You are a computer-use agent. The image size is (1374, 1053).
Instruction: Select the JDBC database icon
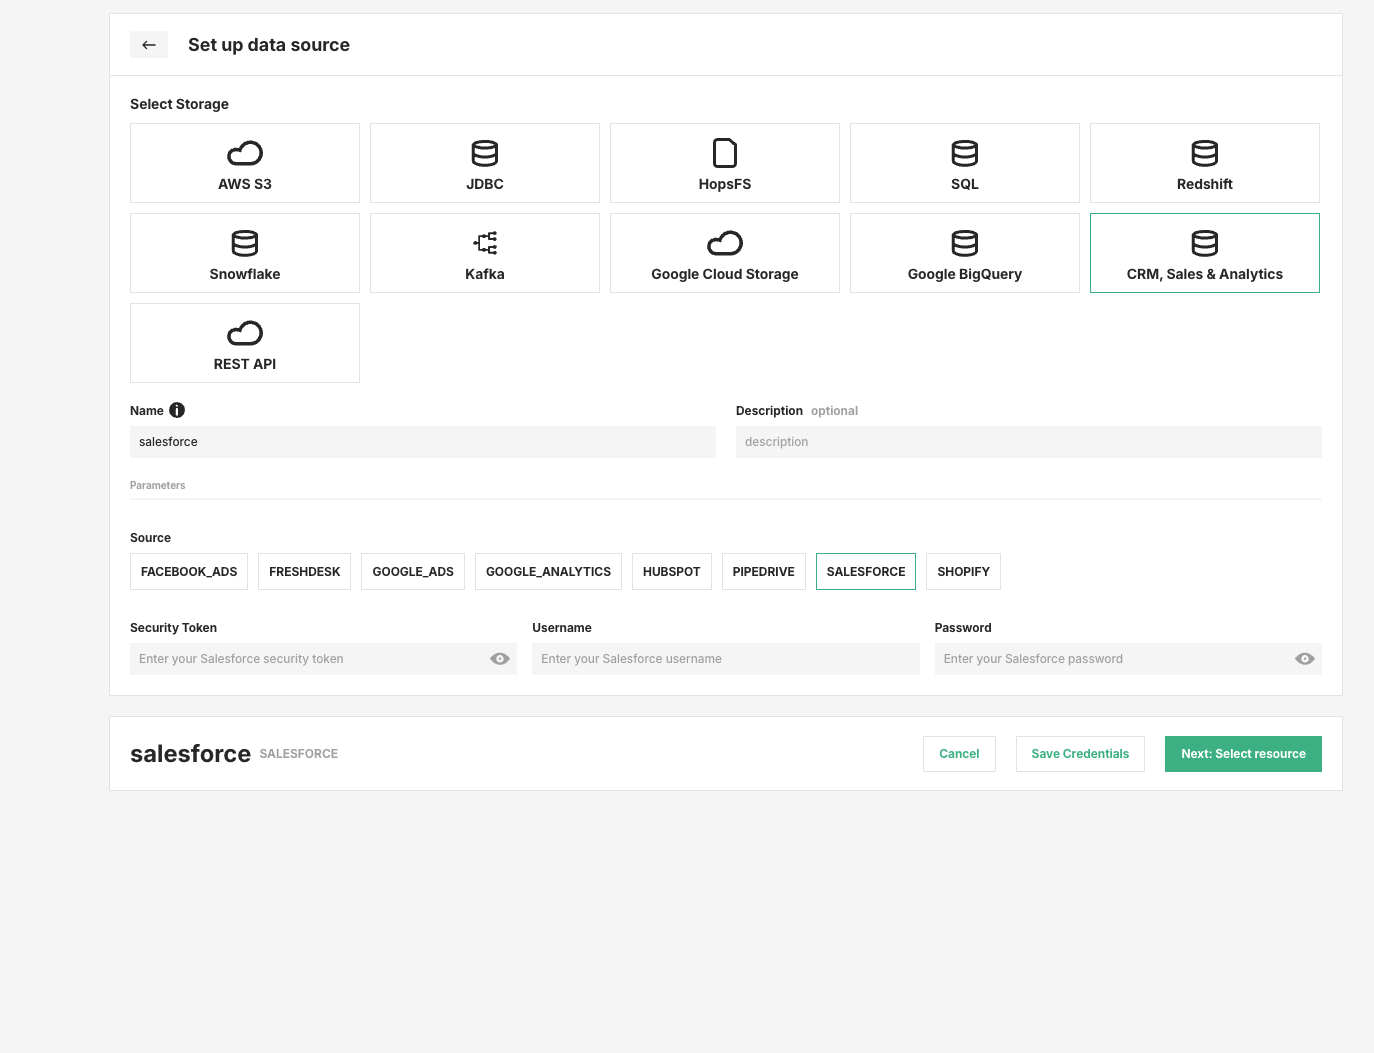[x=484, y=153]
